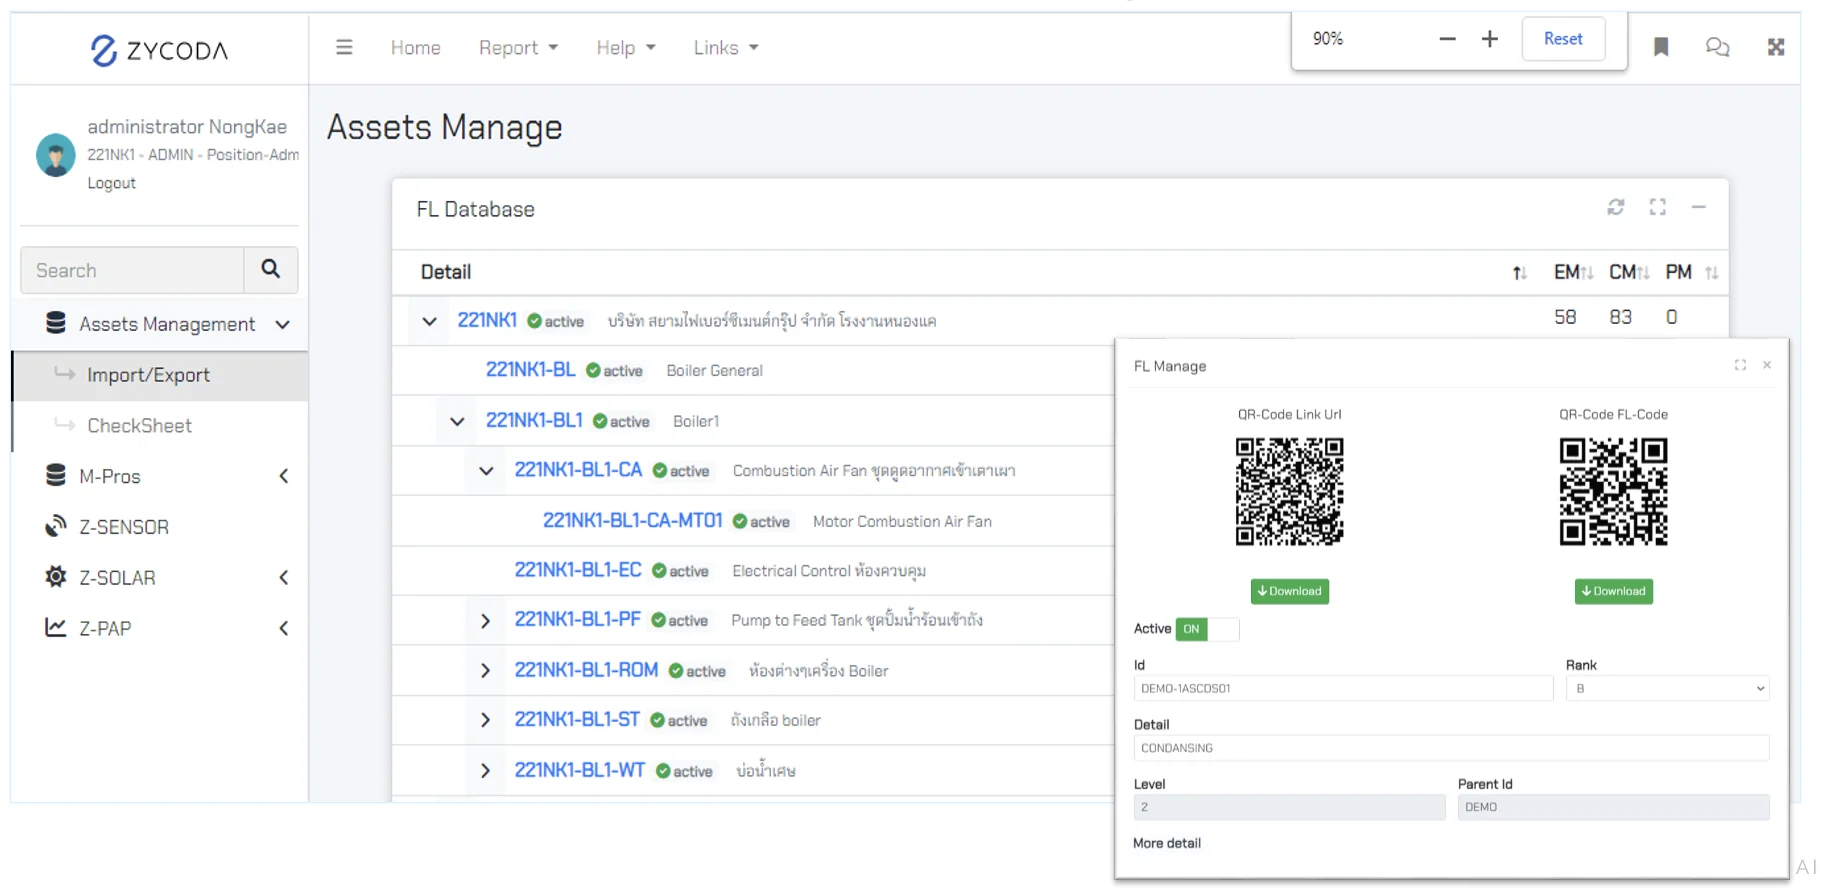Screen dimensions: 1824x888
Task: Open the Rank dropdown
Action: click(1667, 688)
